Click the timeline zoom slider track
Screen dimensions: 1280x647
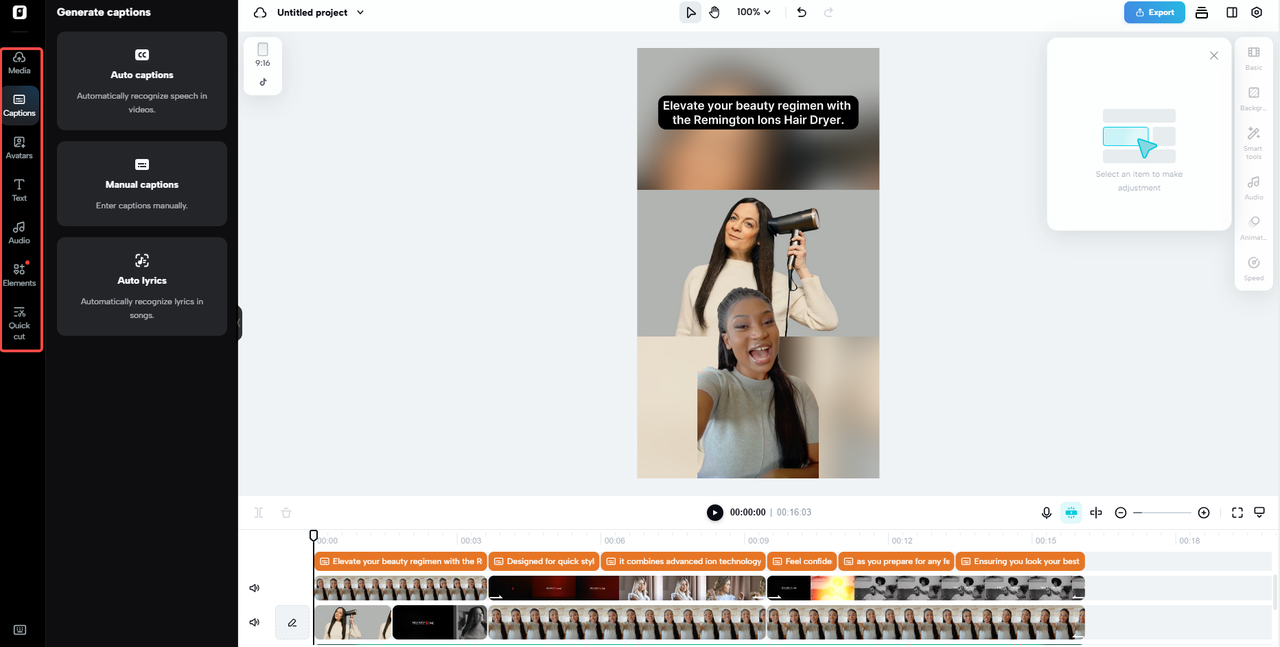pos(1162,512)
